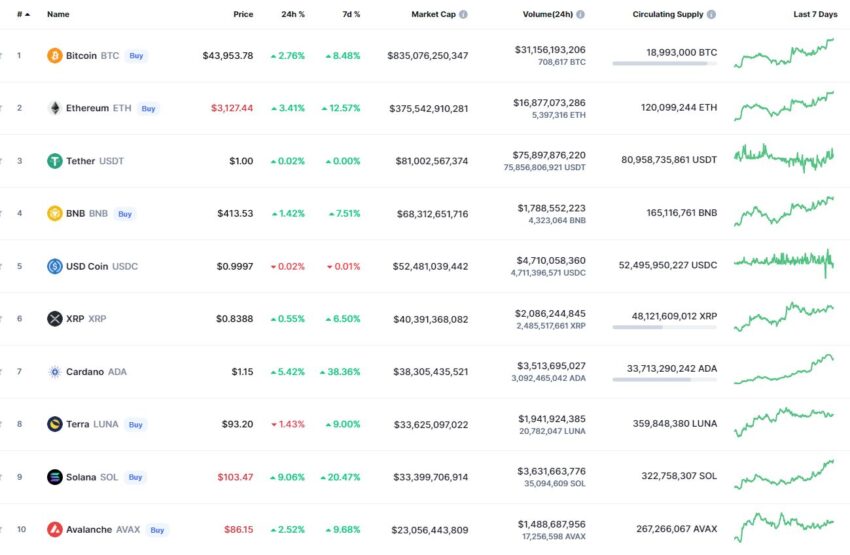Click the Buy button next to Avalanche
The height and width of the screenshot is (555, 850).
pyautogui.click(x=157, y=530)
